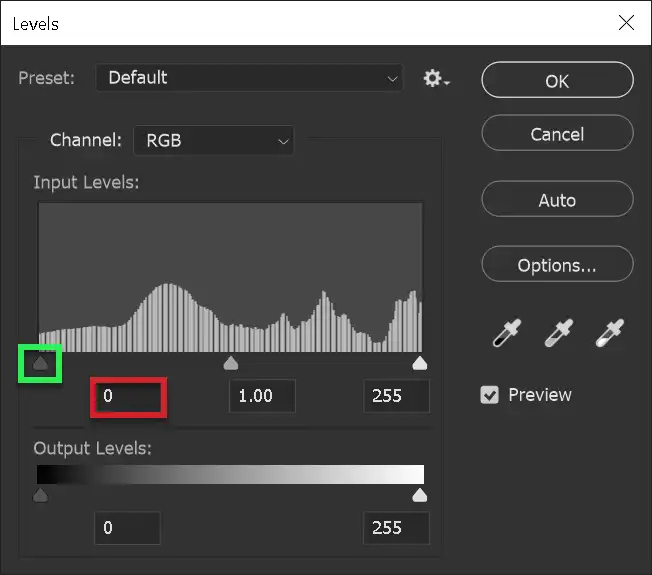Focus the midtone gamma 1.00 field
652x575 pixels.
(x=262, y=396)
